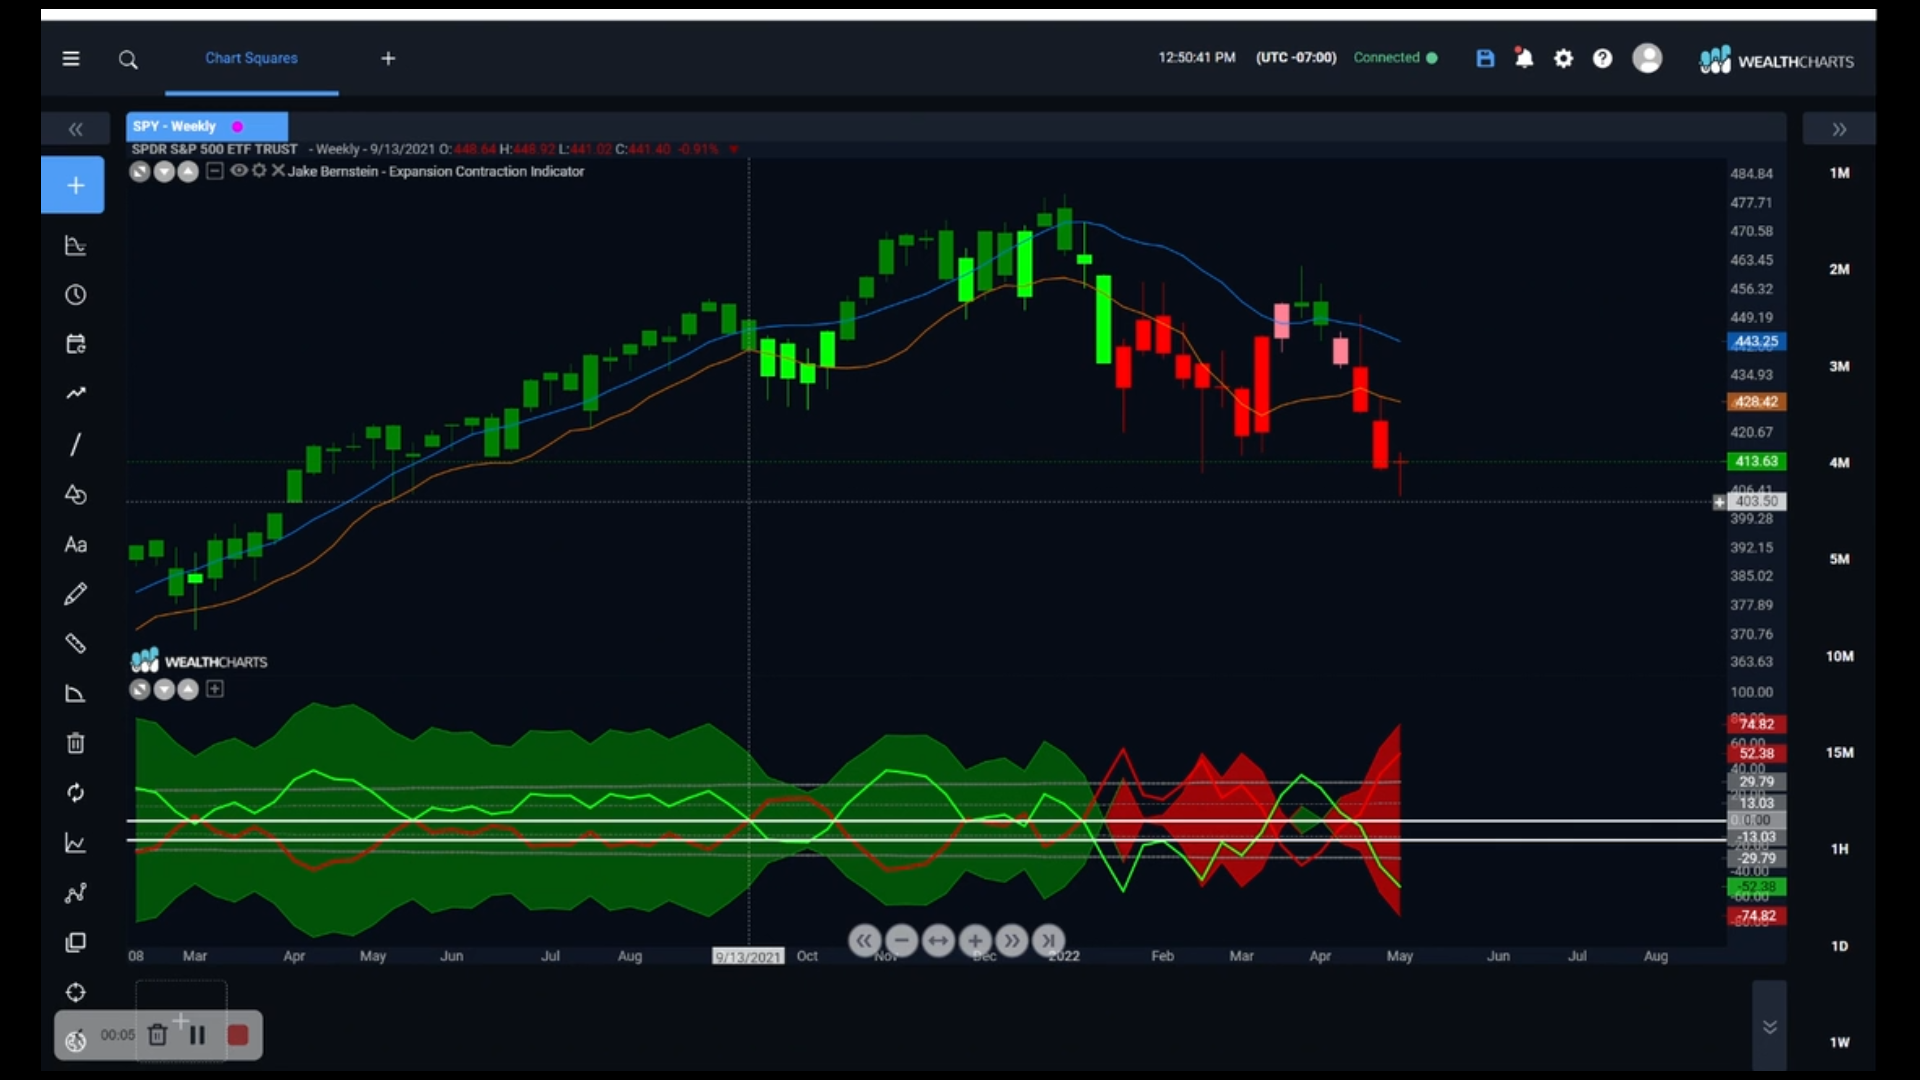
Task: Collapse the Expansion Contraction indicator legend
Action: [214, 171]
